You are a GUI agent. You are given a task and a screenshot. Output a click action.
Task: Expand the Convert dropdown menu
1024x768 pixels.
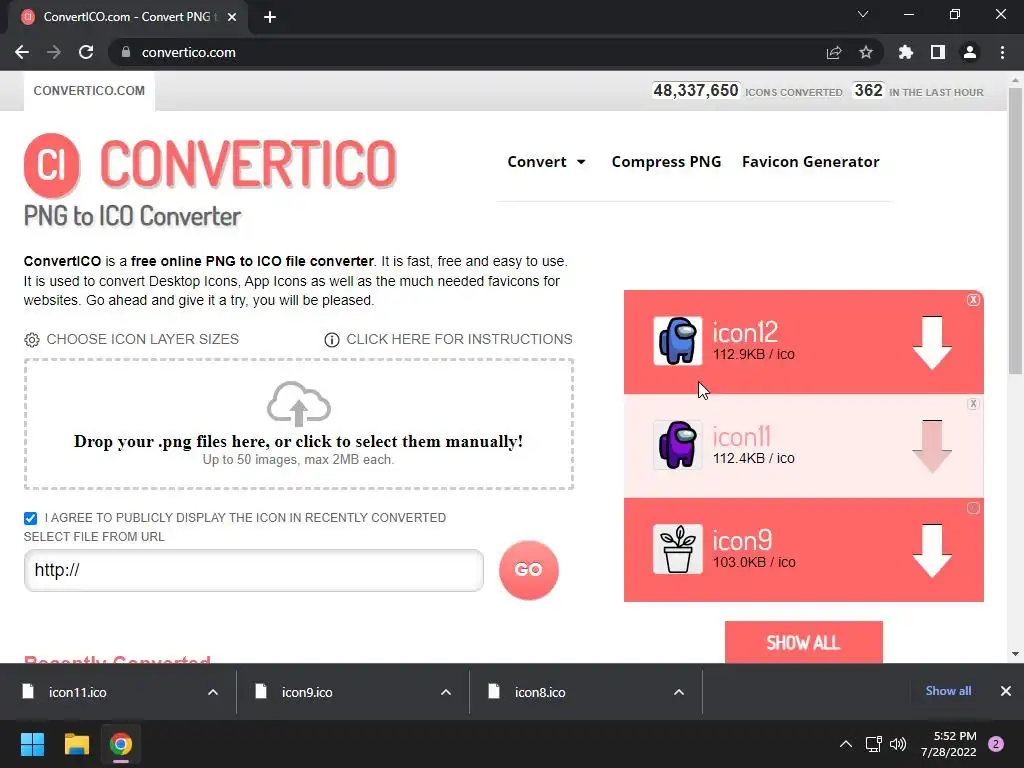coord(547,162)
